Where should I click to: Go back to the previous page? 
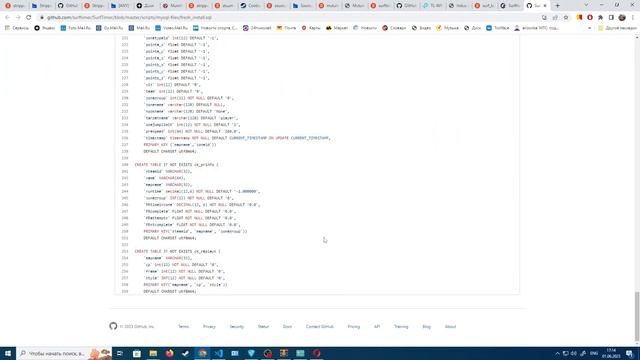click(7, 18)
